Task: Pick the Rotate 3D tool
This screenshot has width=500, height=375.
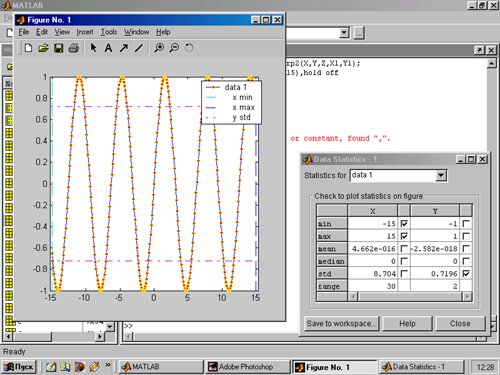Action: tap(189, 48)
